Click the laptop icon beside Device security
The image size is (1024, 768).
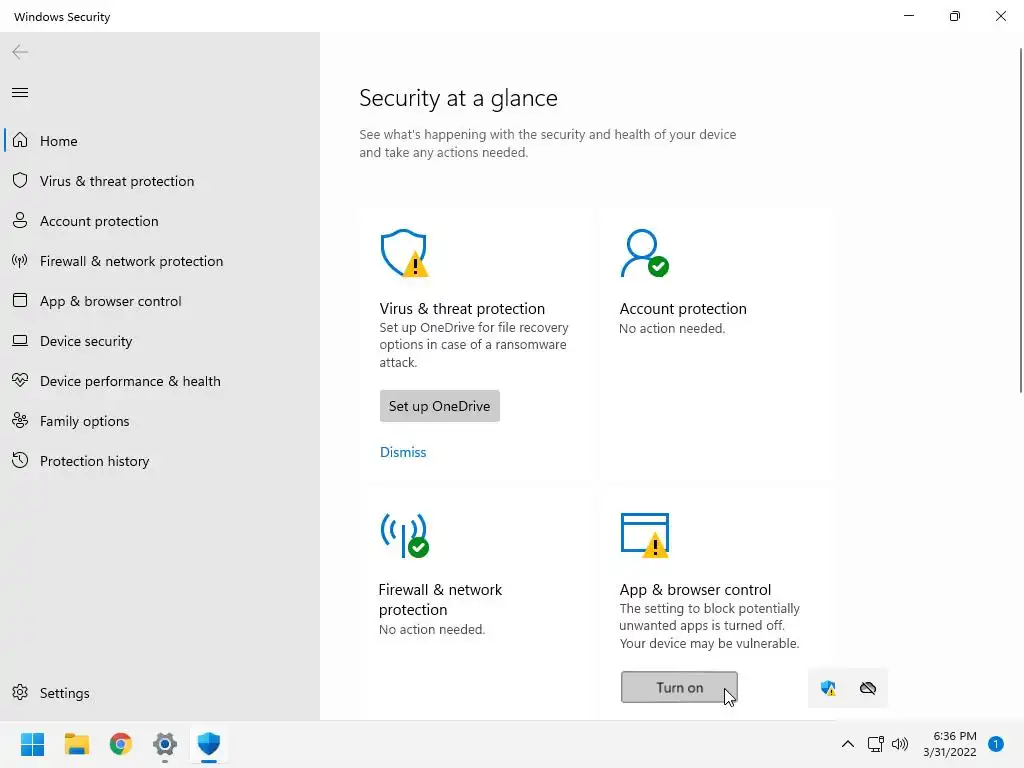click(x=20, y=340)
